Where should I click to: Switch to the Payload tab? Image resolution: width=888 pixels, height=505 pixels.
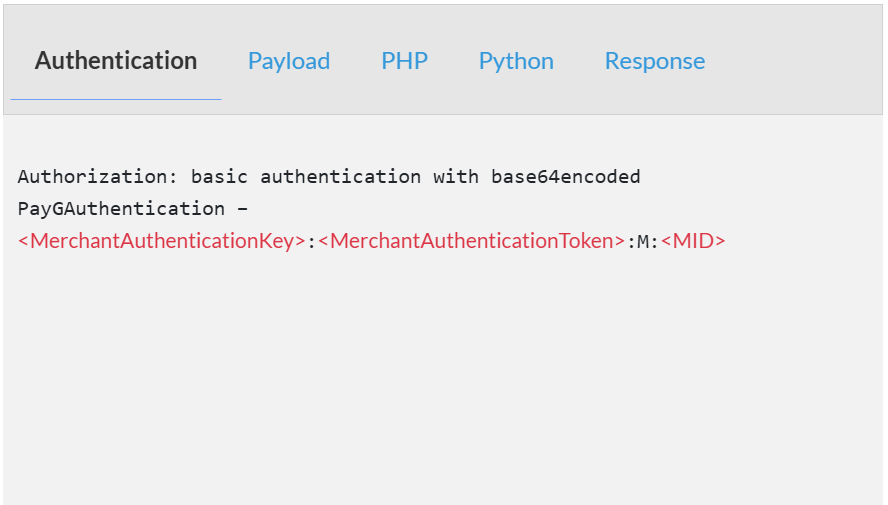tap(289, 61)
